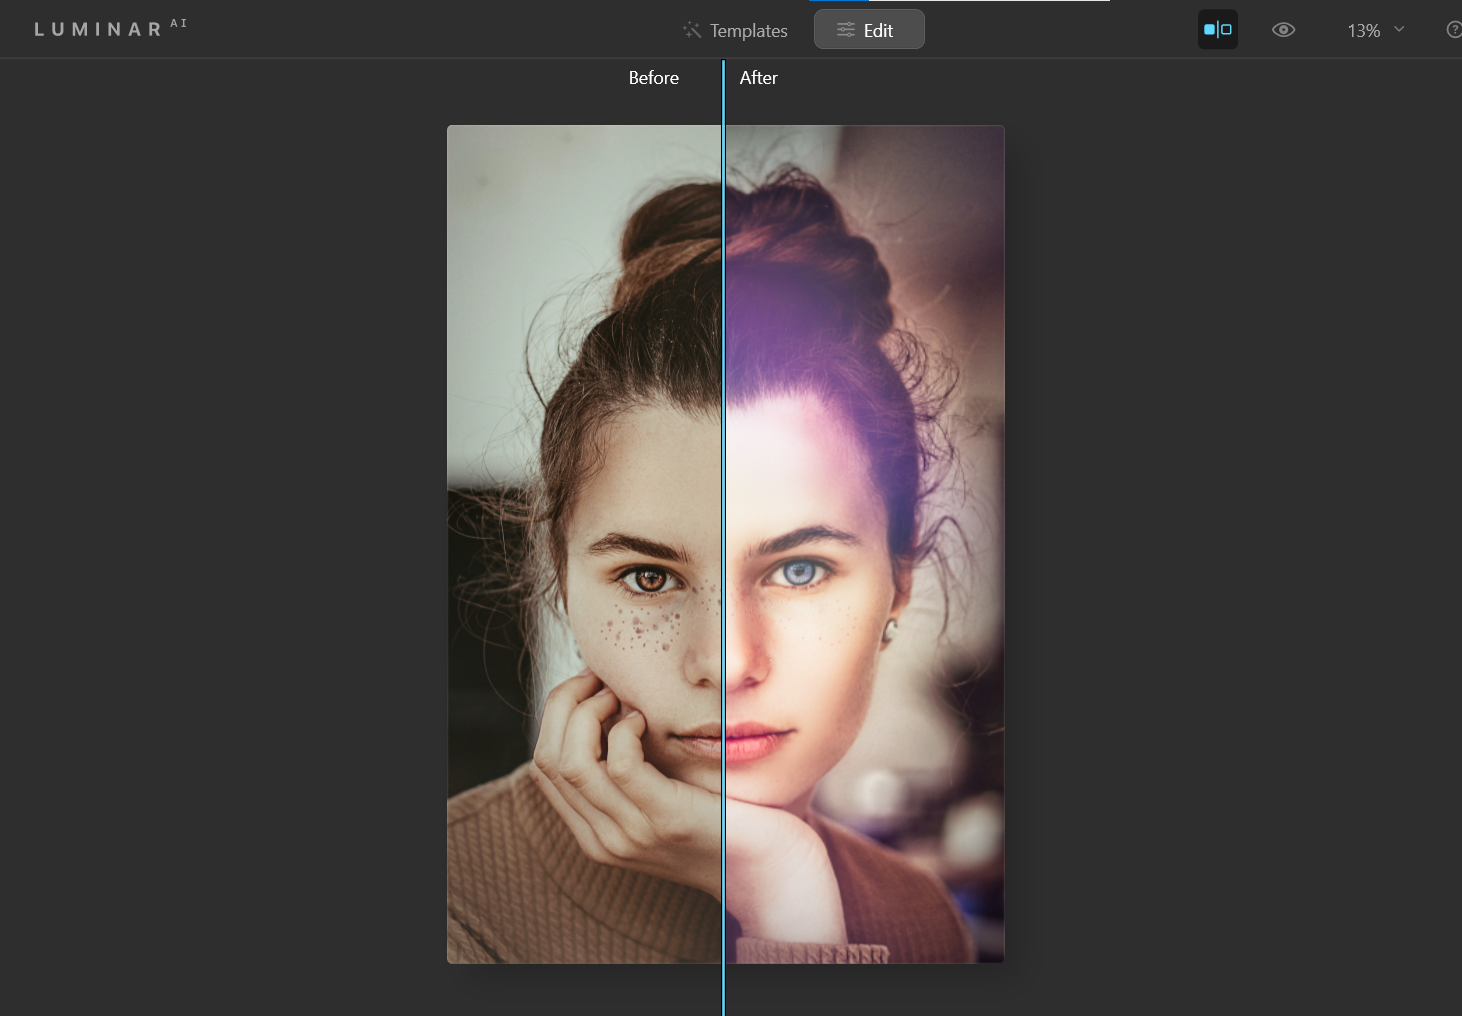Image resolution: width=1462 pixels, height=1016 pixels.
Task: Click the After label above the photo
Action: click(x=758, y=77)
